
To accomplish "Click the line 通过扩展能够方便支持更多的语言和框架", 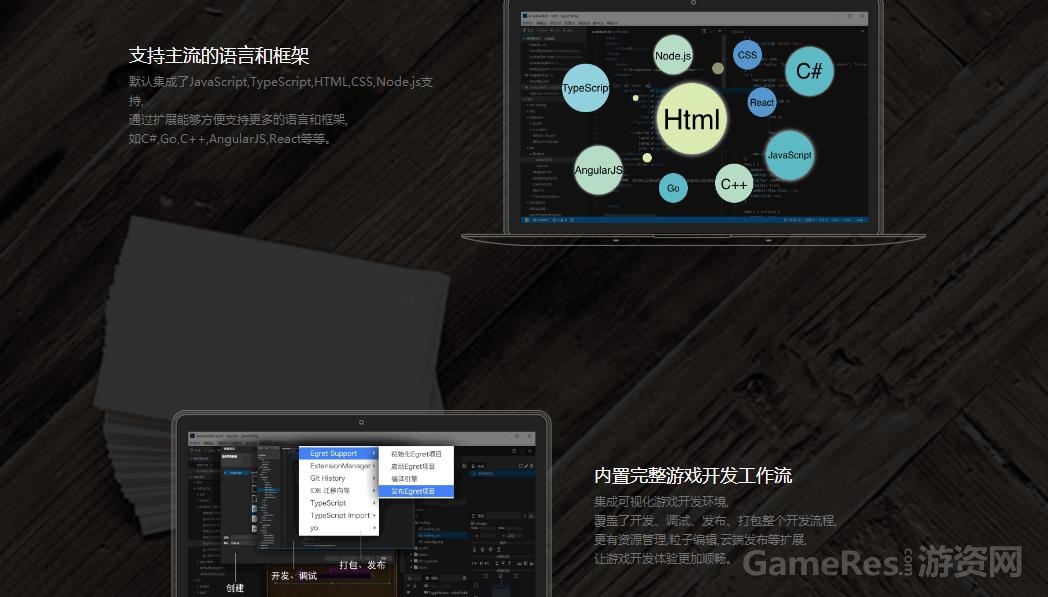I will 238,120.
